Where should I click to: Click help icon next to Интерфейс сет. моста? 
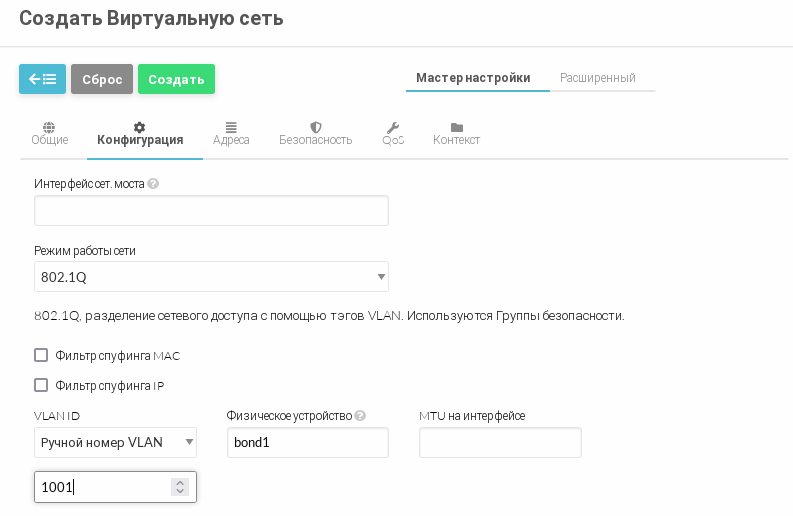click(153, 184)
